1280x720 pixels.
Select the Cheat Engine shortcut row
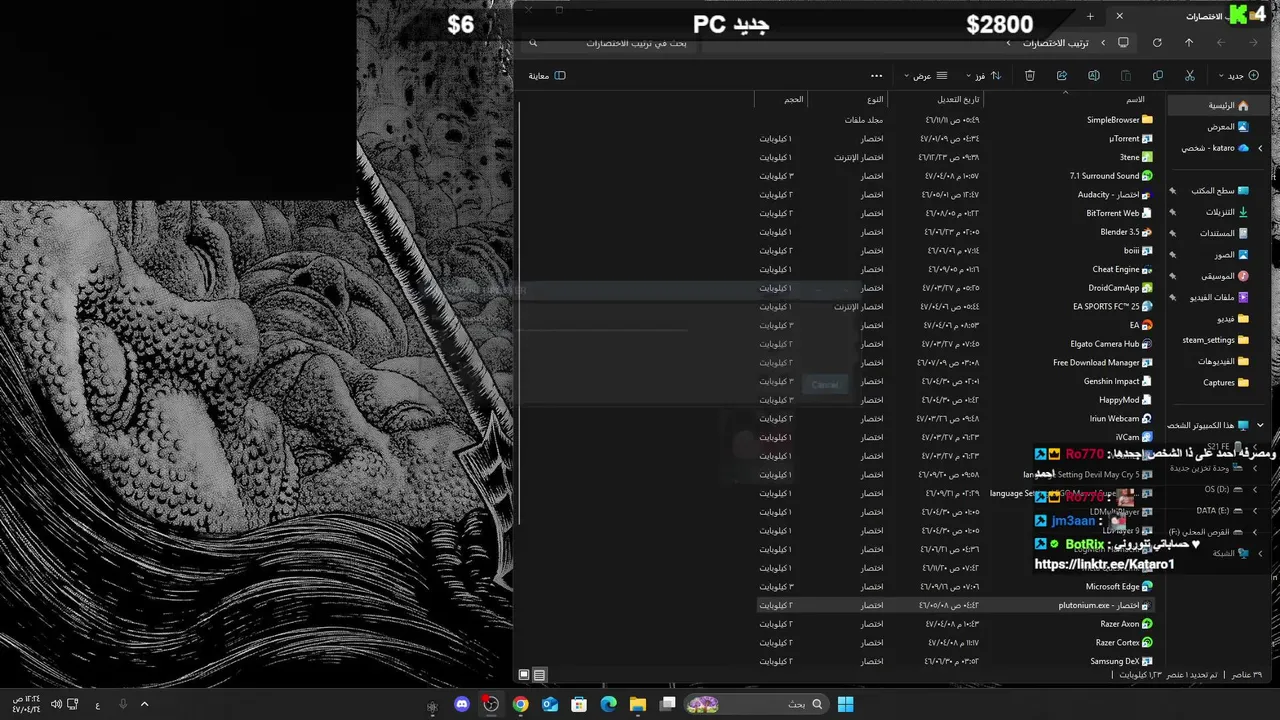(955, 269)
